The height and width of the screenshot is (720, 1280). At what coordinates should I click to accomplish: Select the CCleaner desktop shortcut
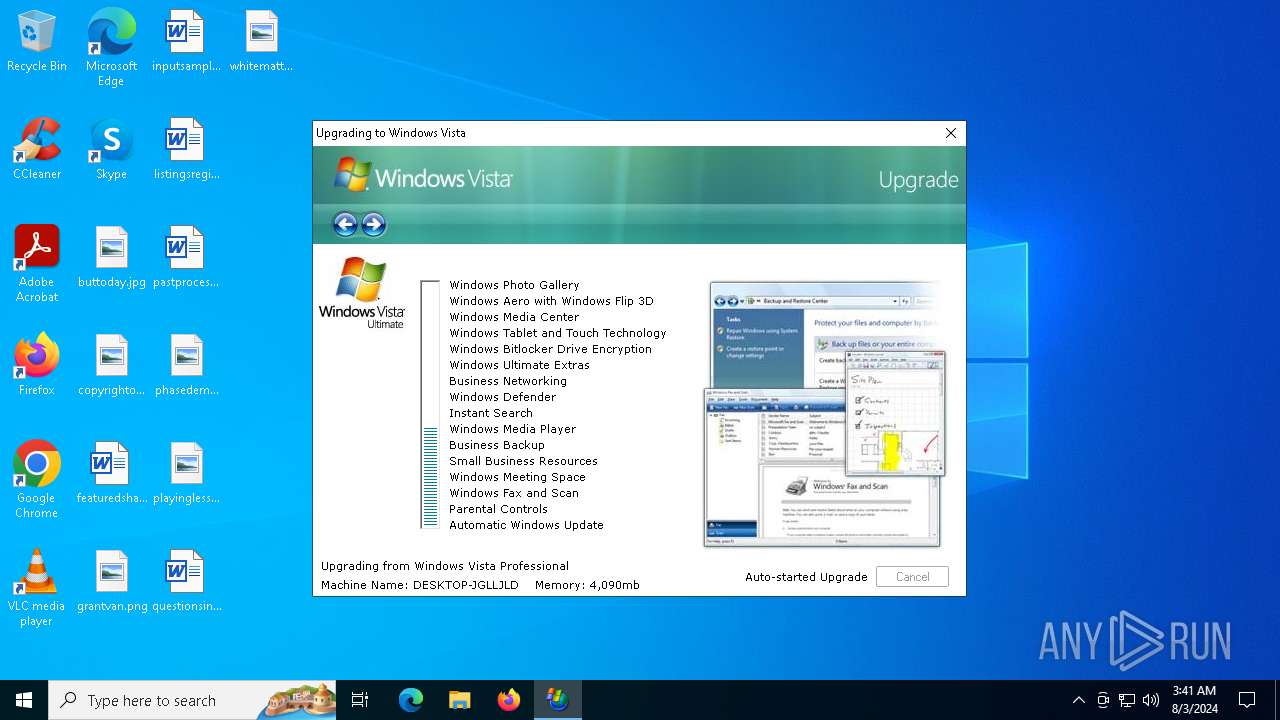(x=37, y=149)
